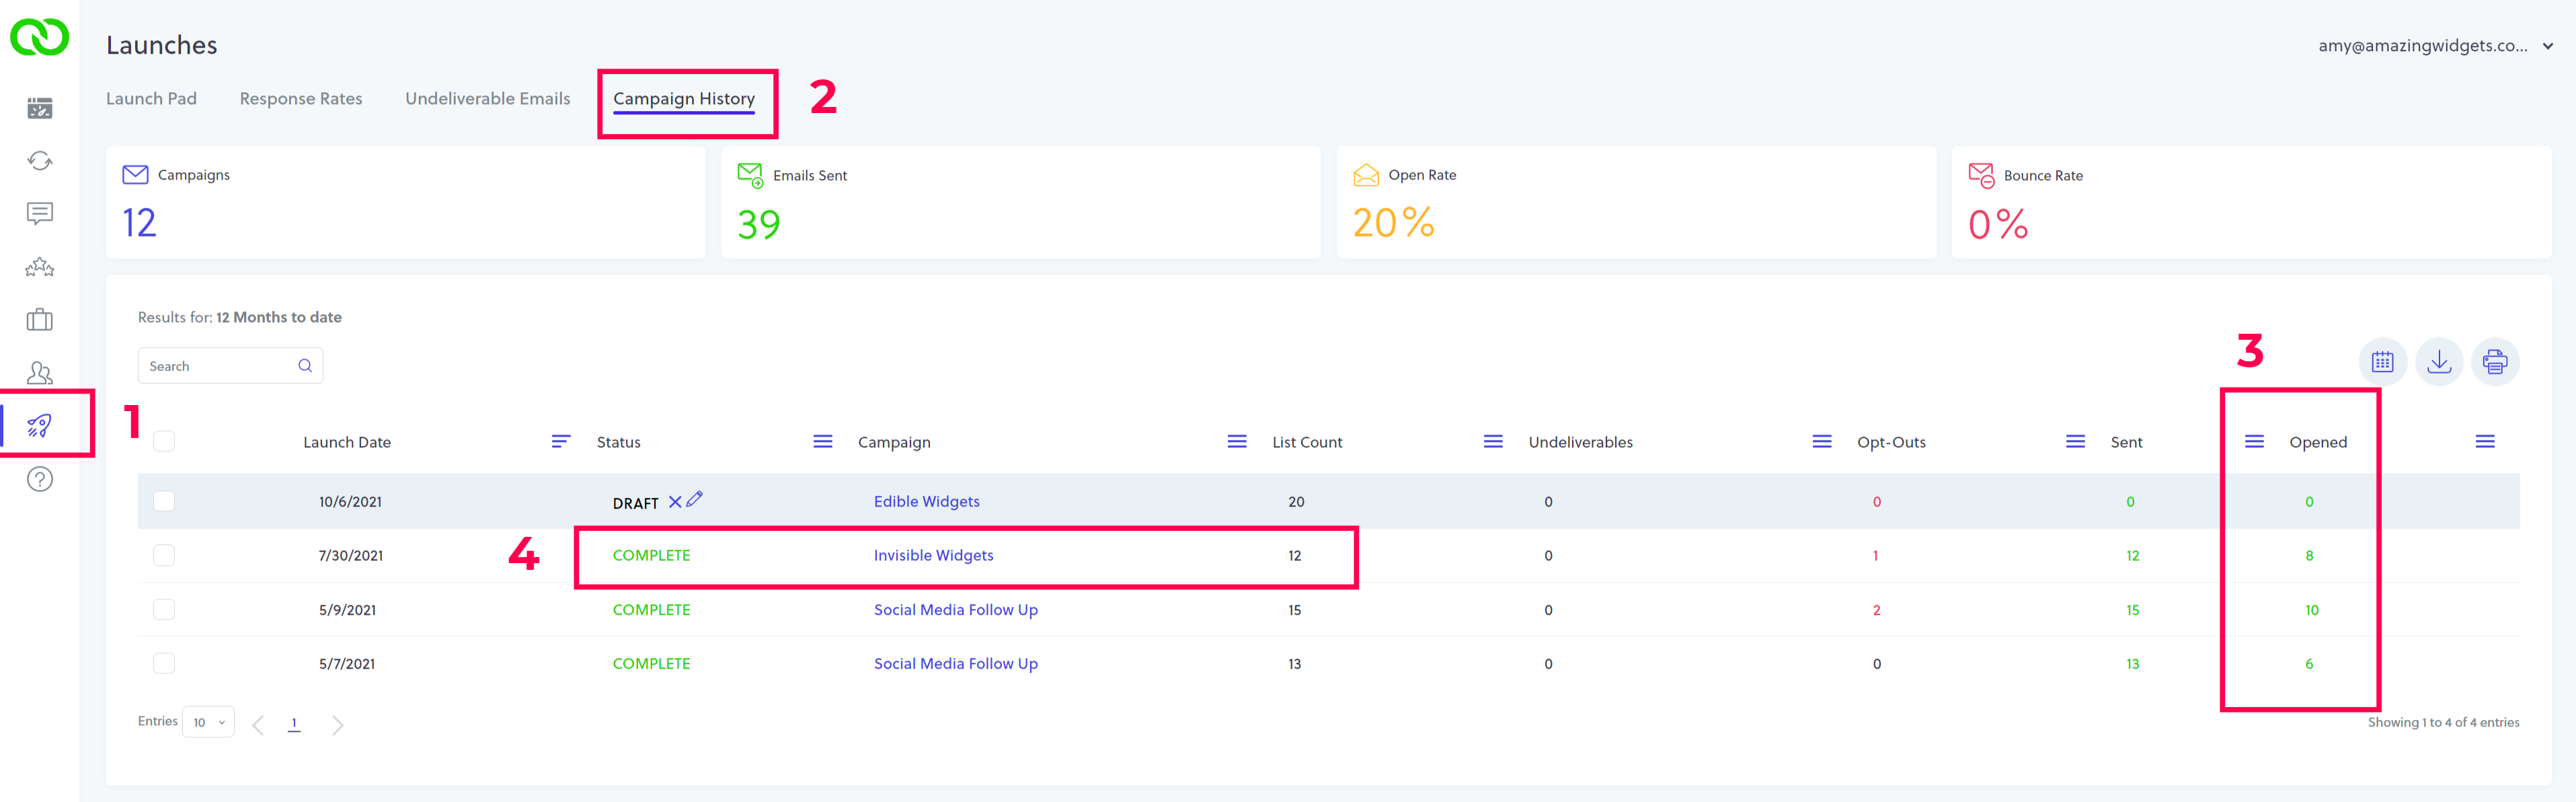
Task: Toggle the select-all header checkbox
Action: 164,442
